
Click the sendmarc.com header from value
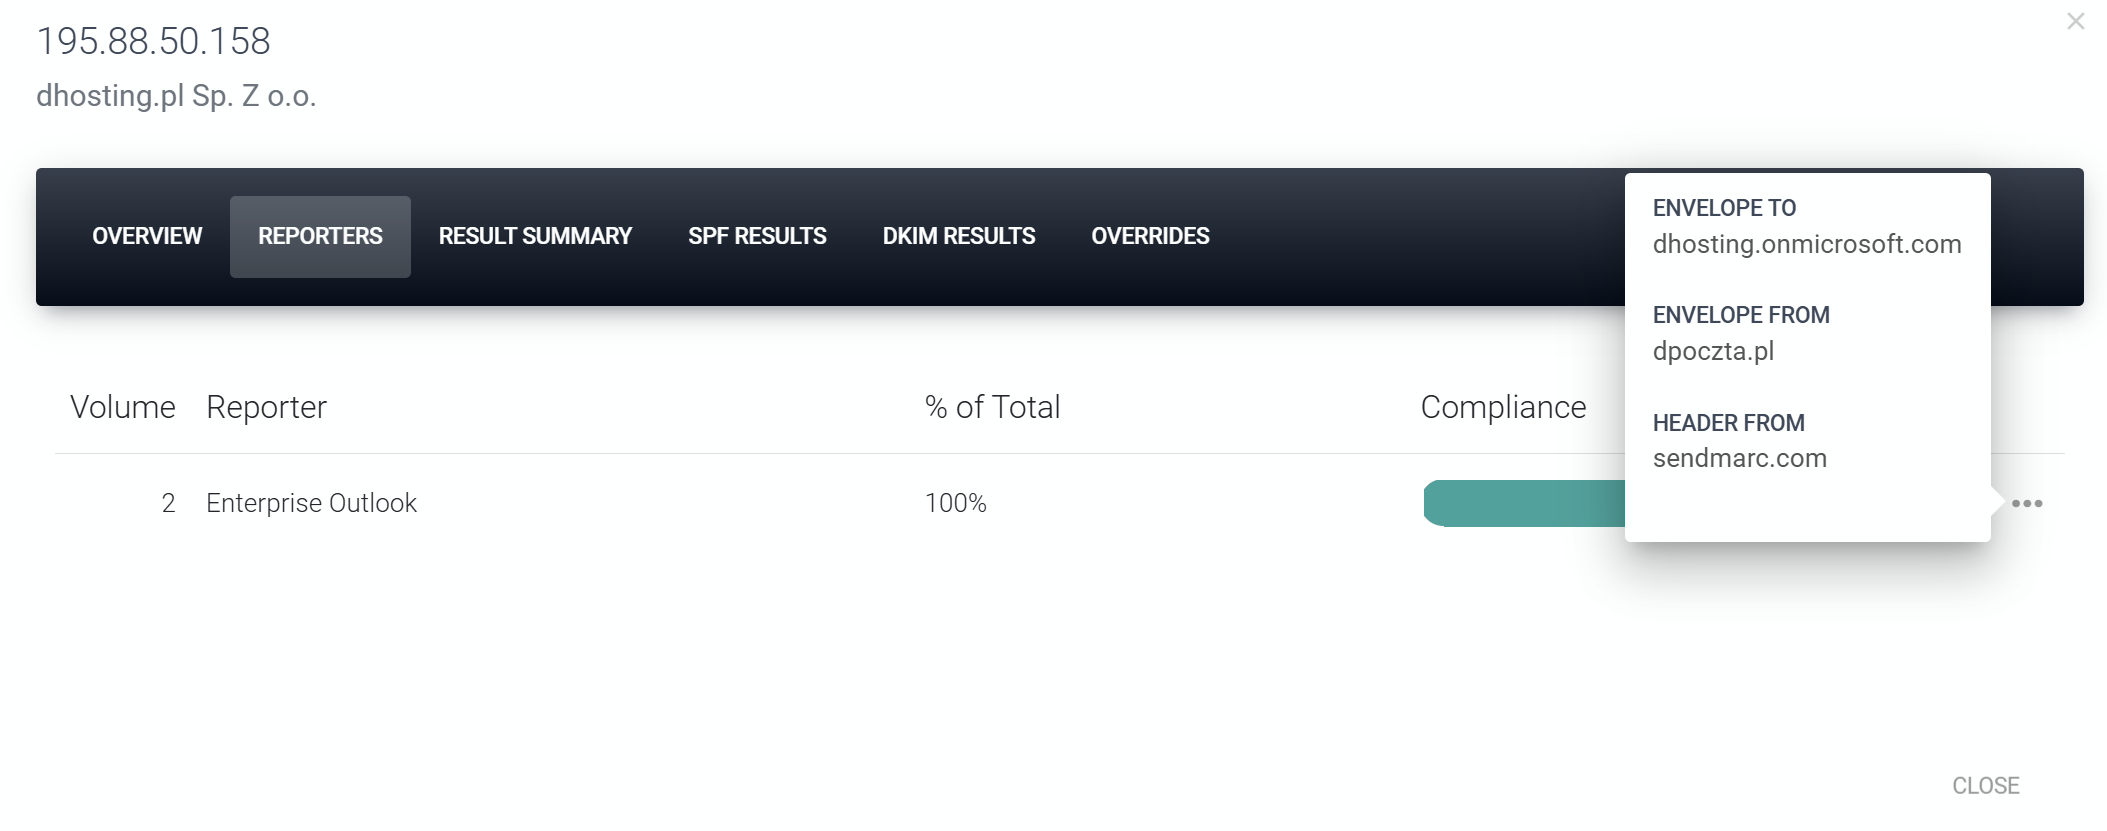(1739, 458)
